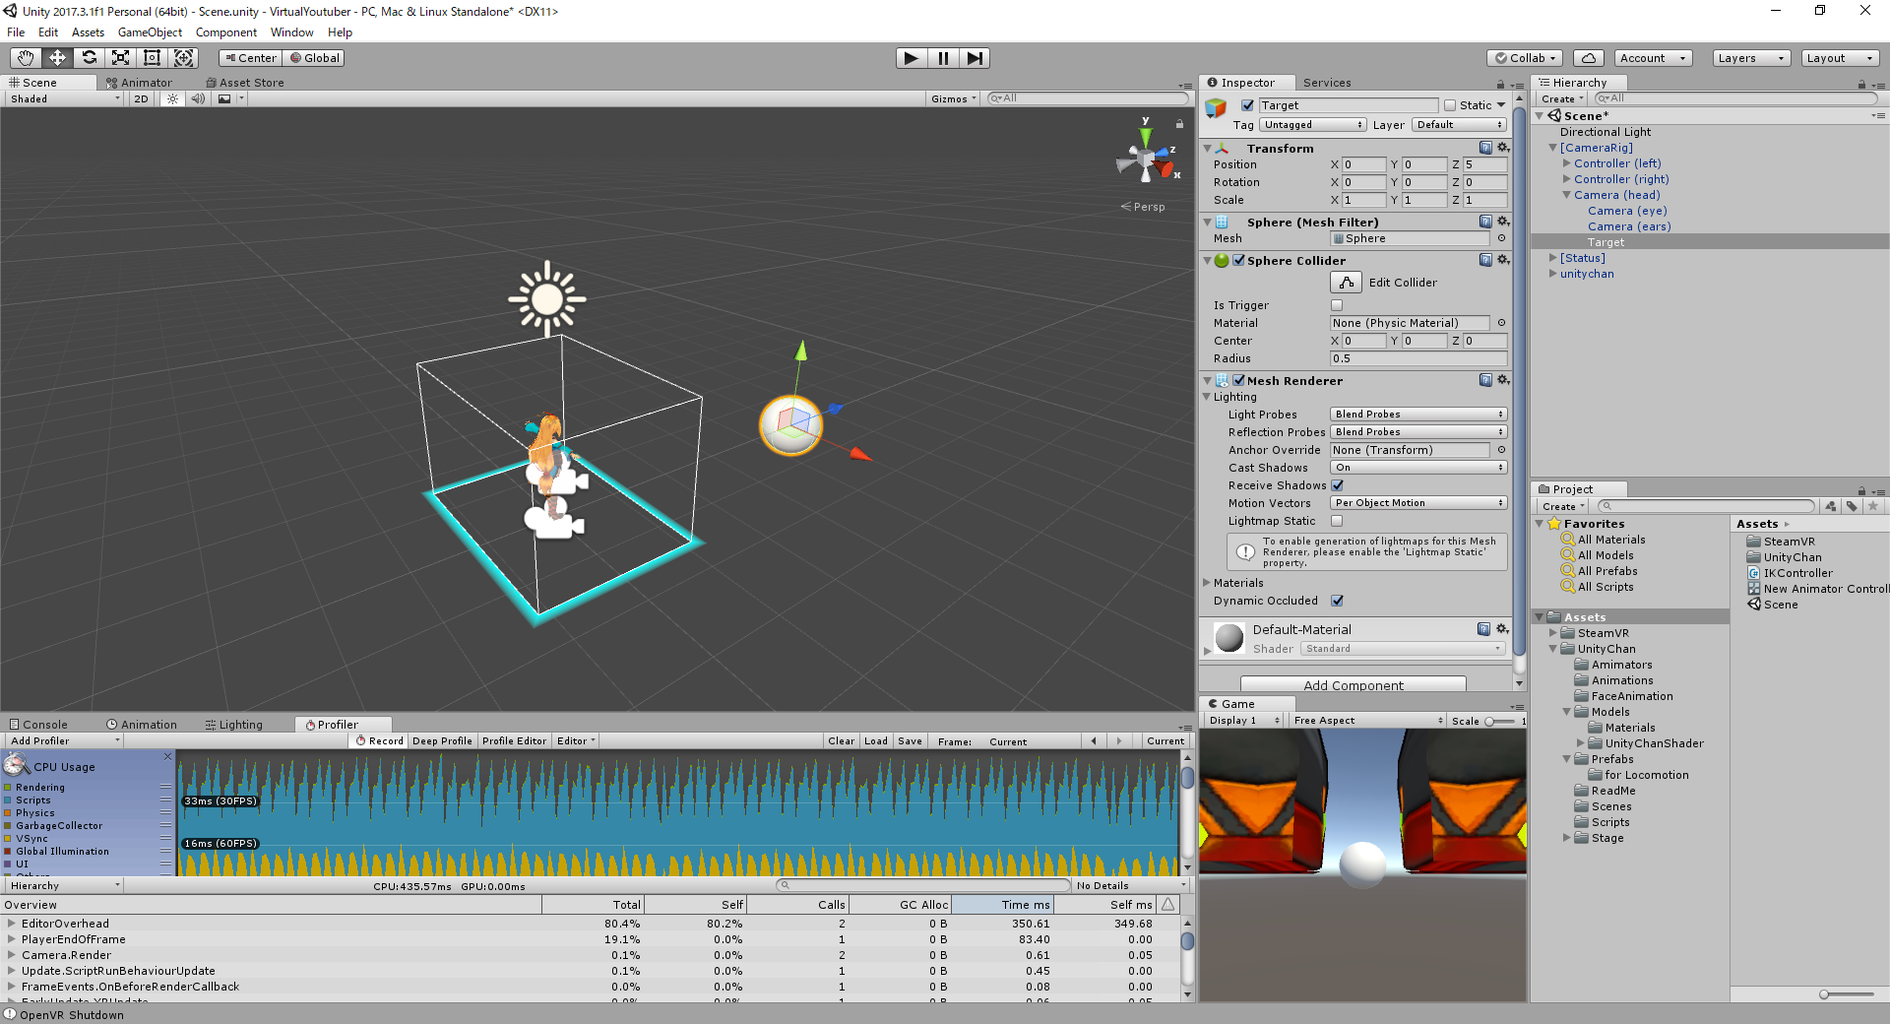Screen dimensions: 1890x1024
Task: Click the Target object cube icon
Action: (x=1216, y=107)
